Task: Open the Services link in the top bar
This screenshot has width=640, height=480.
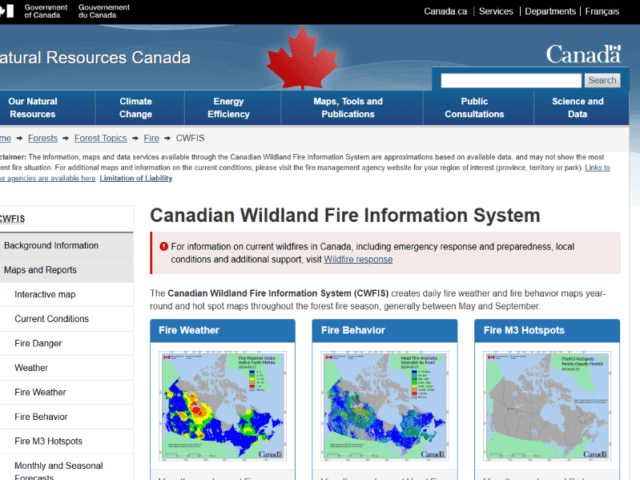Action: [x=496, y=11]
